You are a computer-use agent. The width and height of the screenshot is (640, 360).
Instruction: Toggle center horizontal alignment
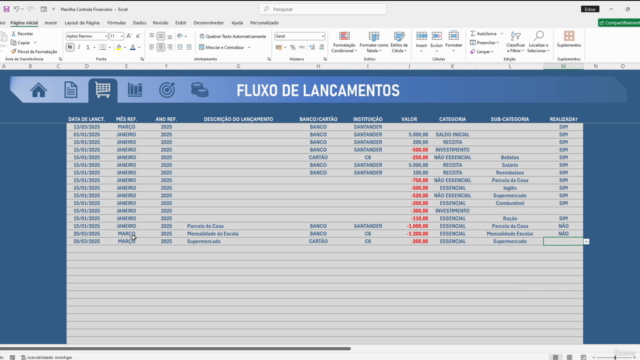[x=160, y=47]
